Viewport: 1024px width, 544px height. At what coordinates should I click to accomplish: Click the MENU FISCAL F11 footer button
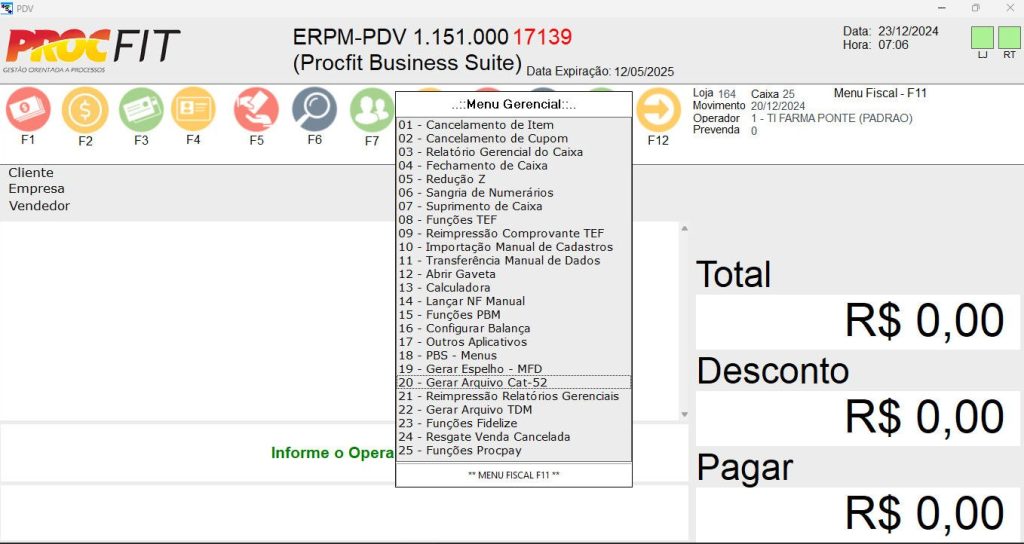pyautogui.click(x=514, y=475)
